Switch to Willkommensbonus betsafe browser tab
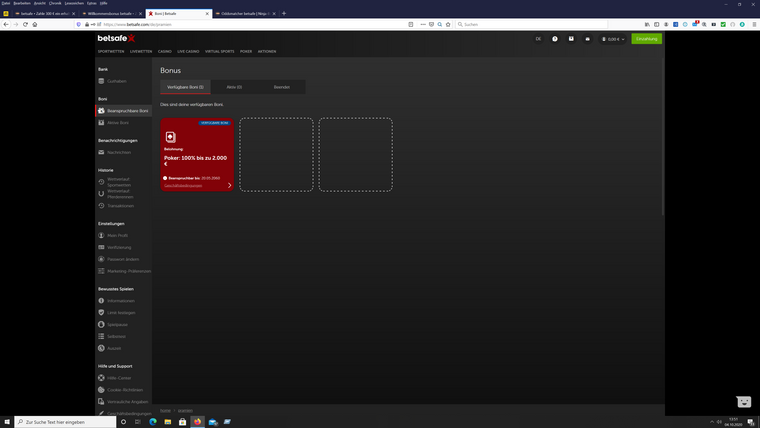This screenshot has width=760, height=428. (x=111, y=14)
